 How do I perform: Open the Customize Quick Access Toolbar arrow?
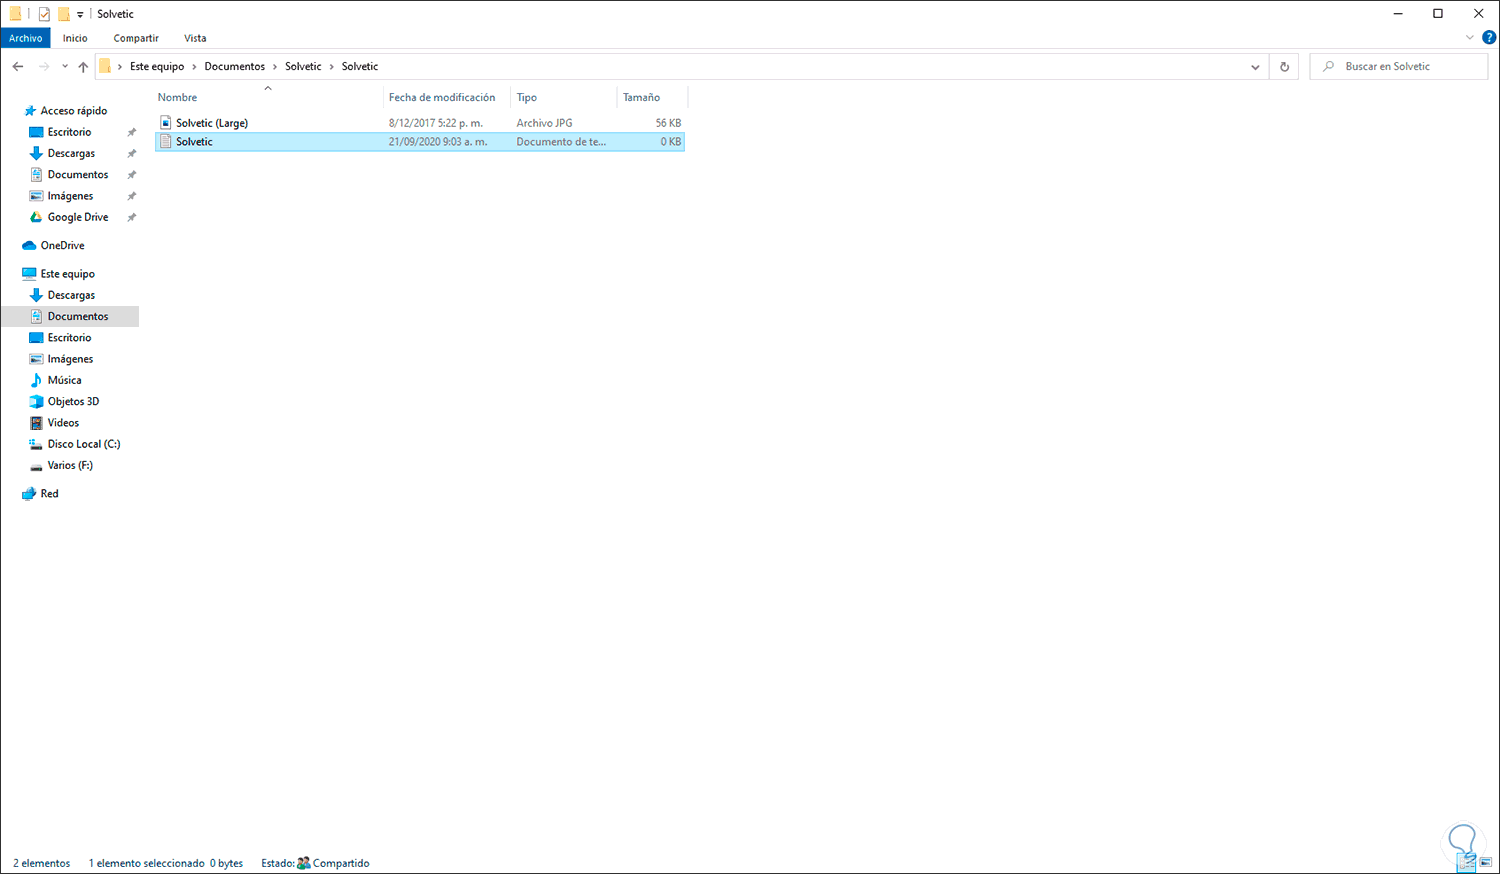(80, 15)
